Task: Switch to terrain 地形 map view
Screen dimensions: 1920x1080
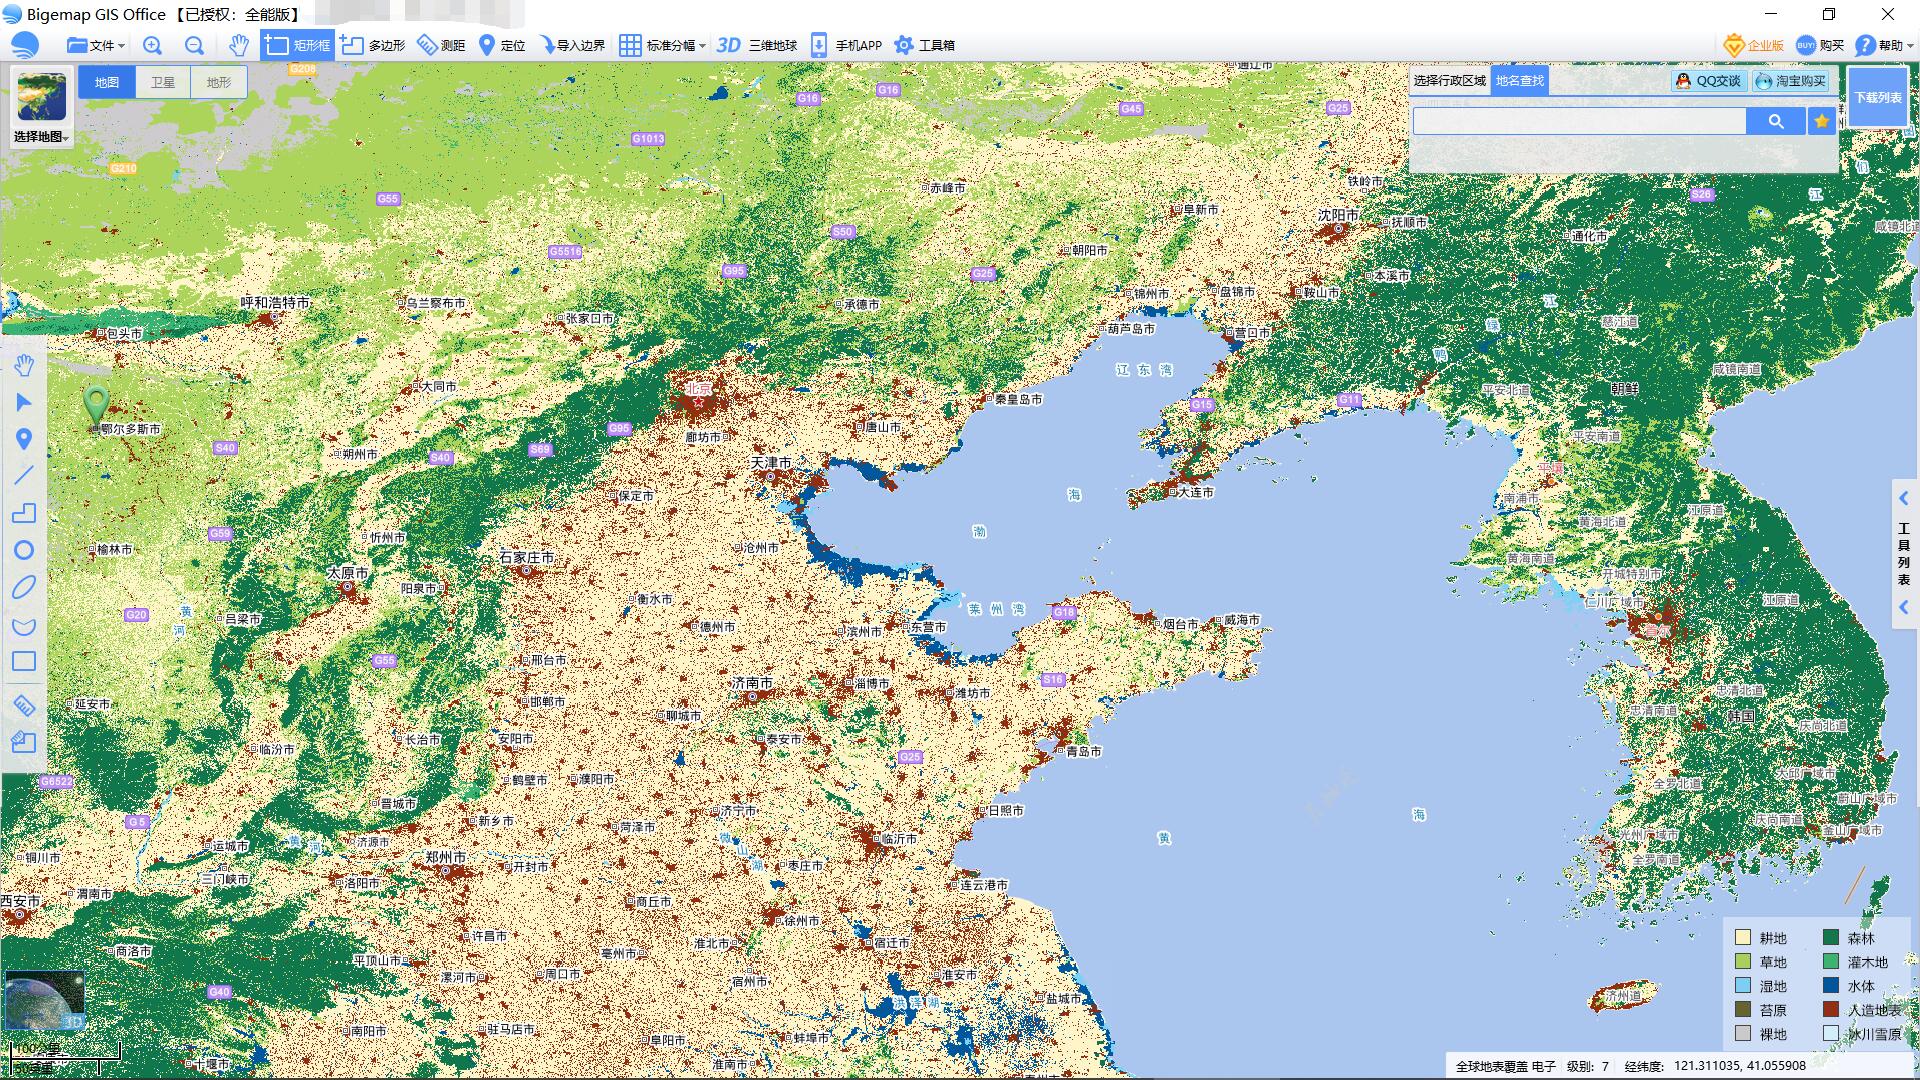Action: tap(218, 82)
